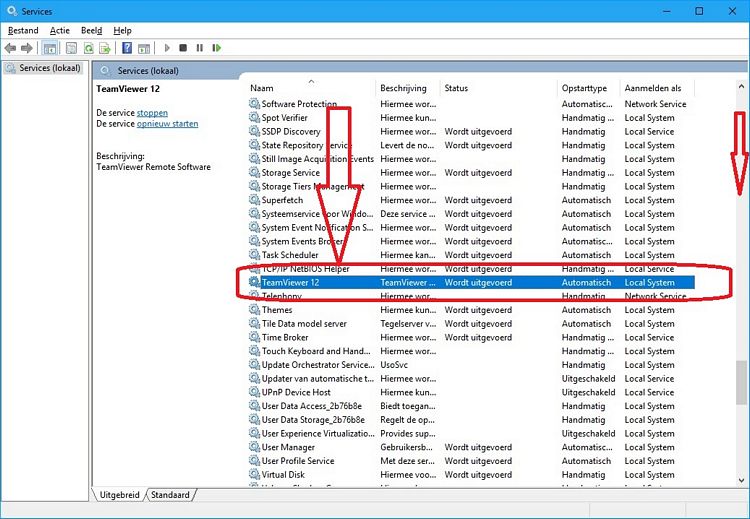
Task: Open the Help menu
Action: tap(122, 31)
